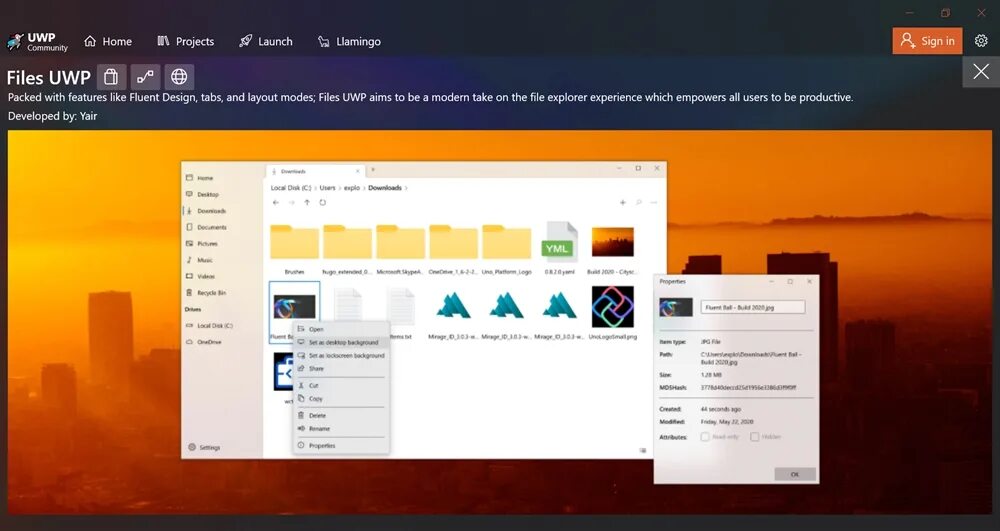1000x531 pixels.
Task: Choose Share in the context menu
Action: coord(341,368)
